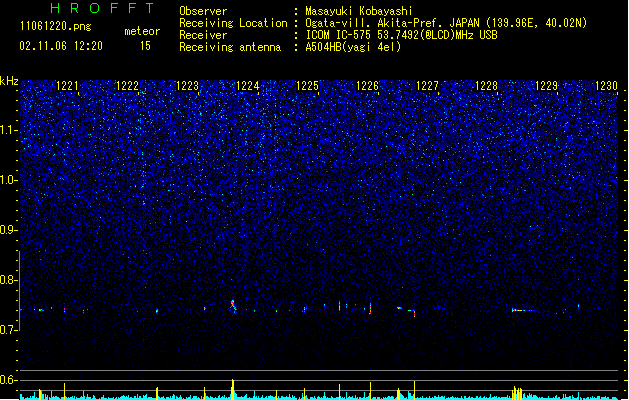Click the 1224 time marker
This screenshot has width=629, height=400.
coord(247,86)
